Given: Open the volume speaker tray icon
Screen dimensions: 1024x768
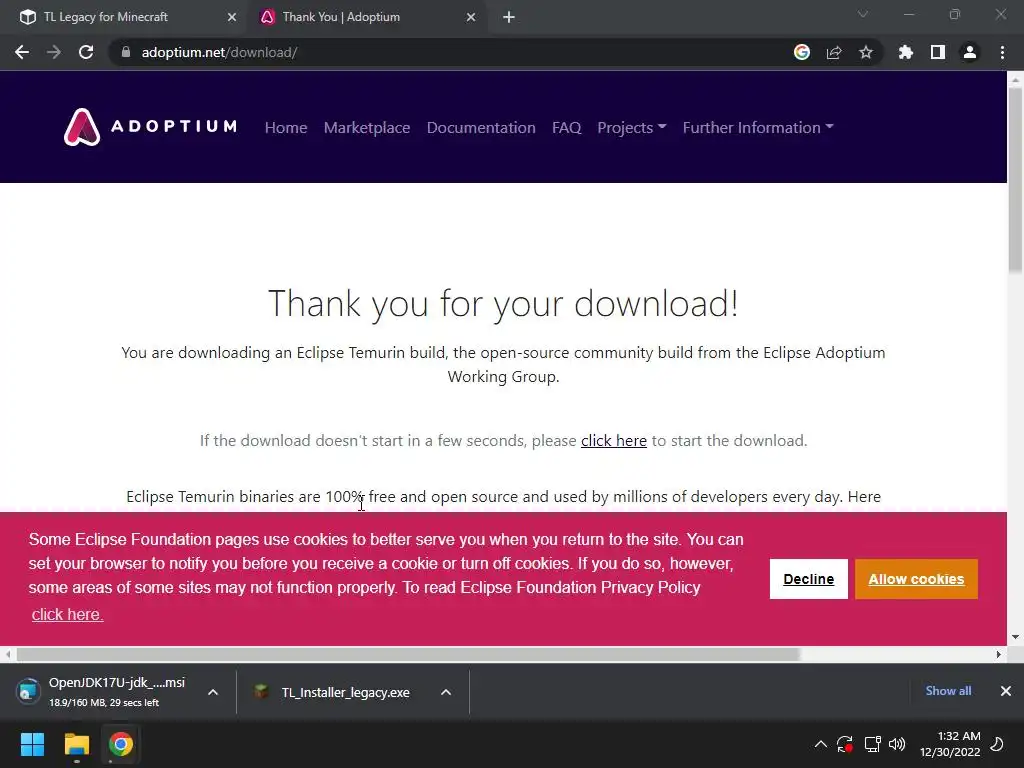Looking at the screenshot, I should 897,744.
